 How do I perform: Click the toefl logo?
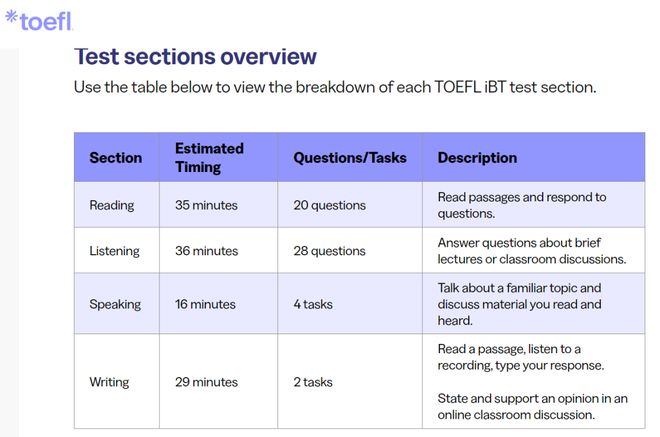coord(38,21)
